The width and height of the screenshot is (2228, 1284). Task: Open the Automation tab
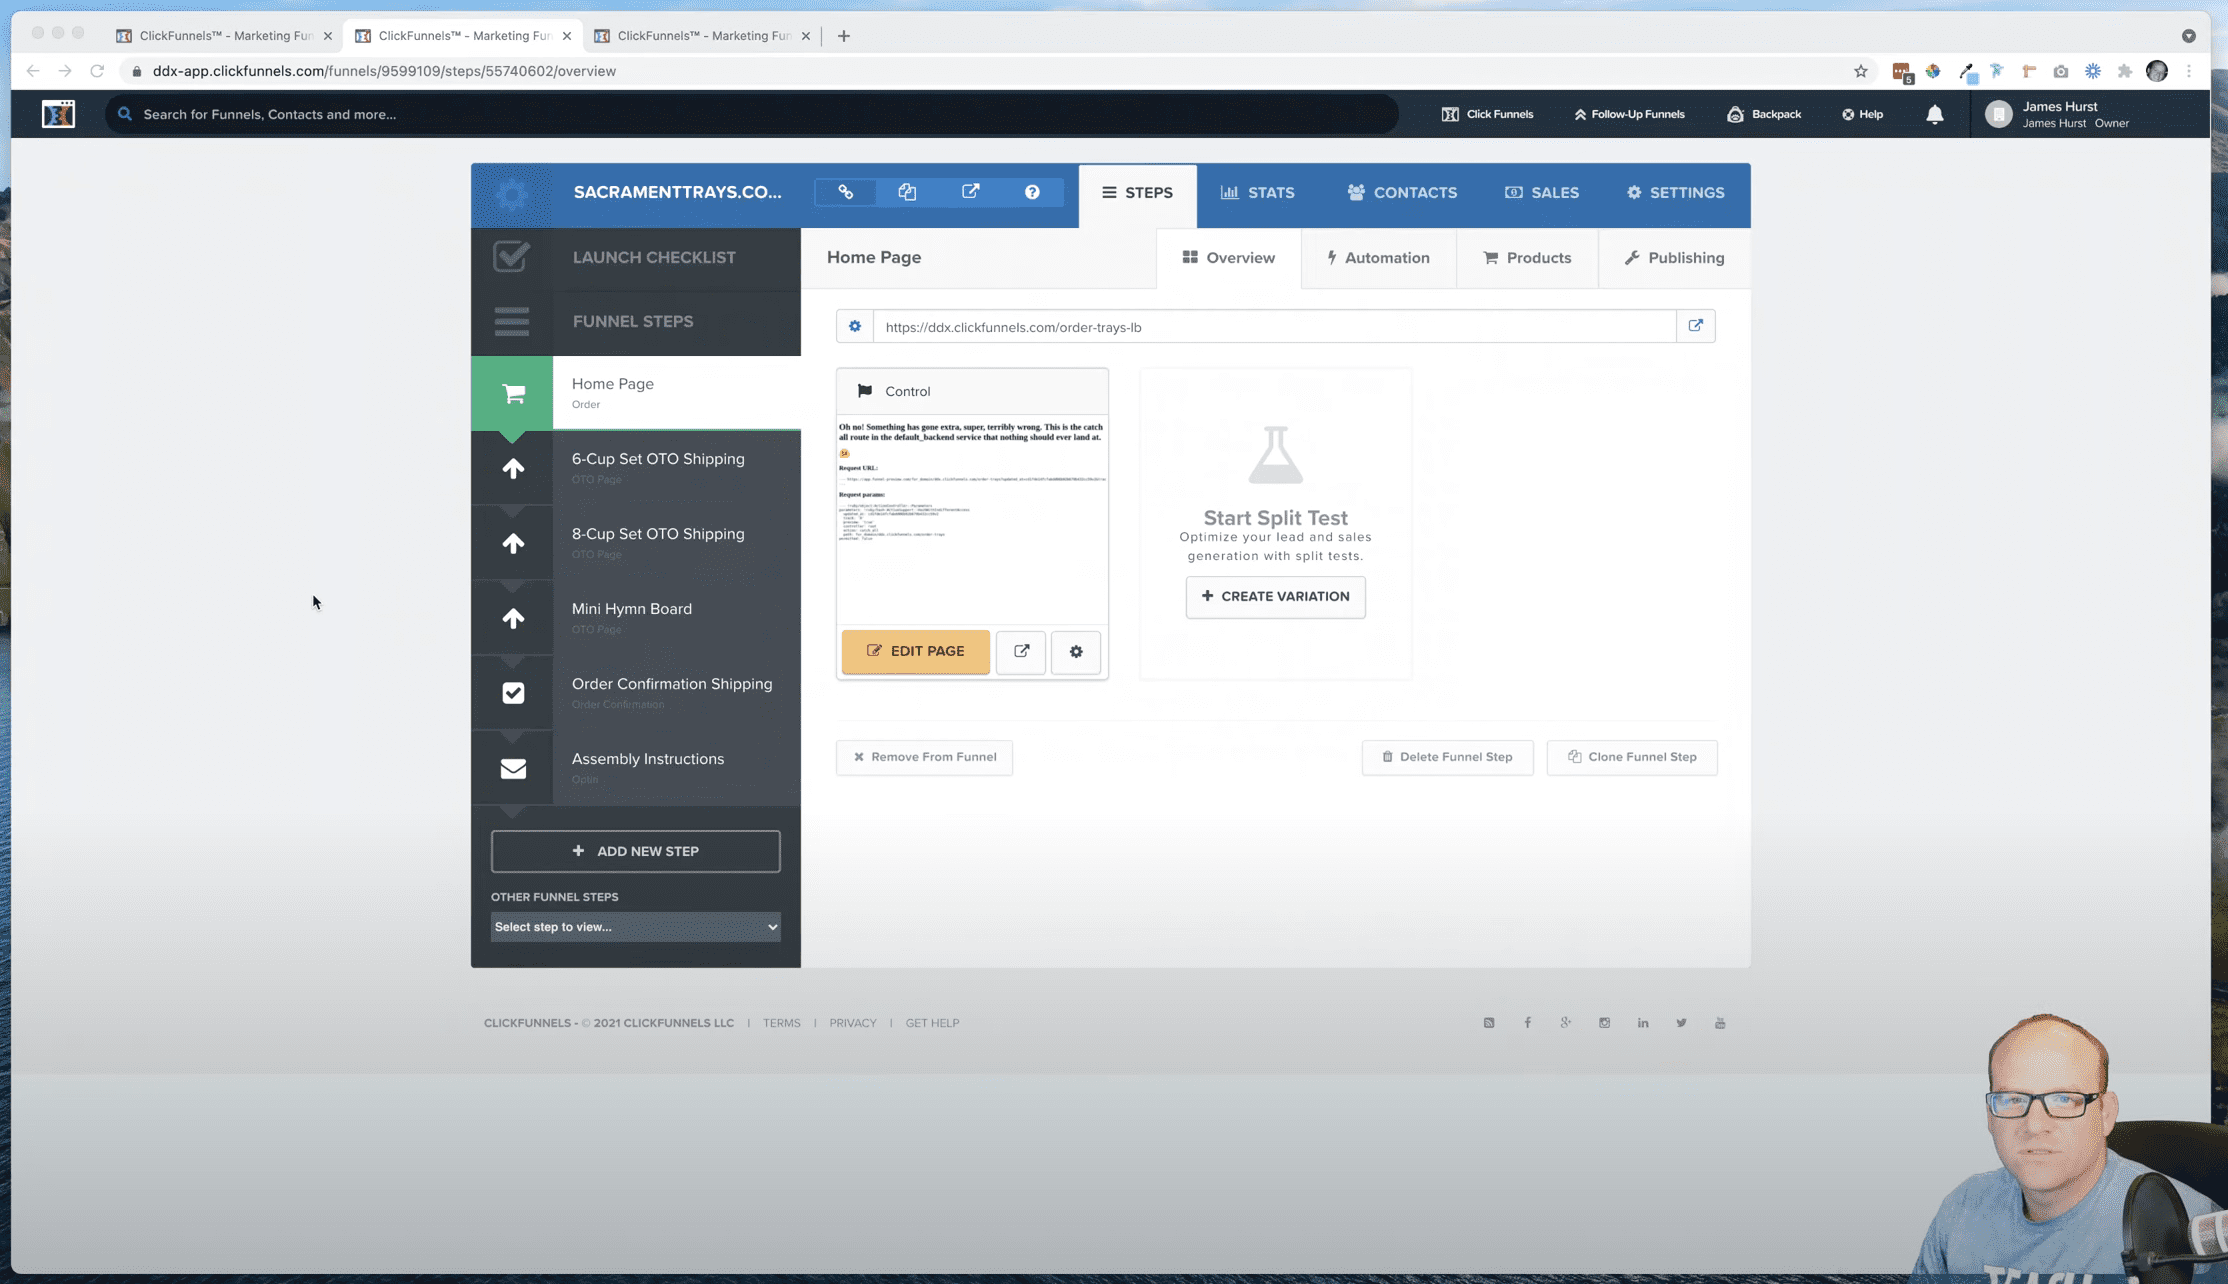1378,258
